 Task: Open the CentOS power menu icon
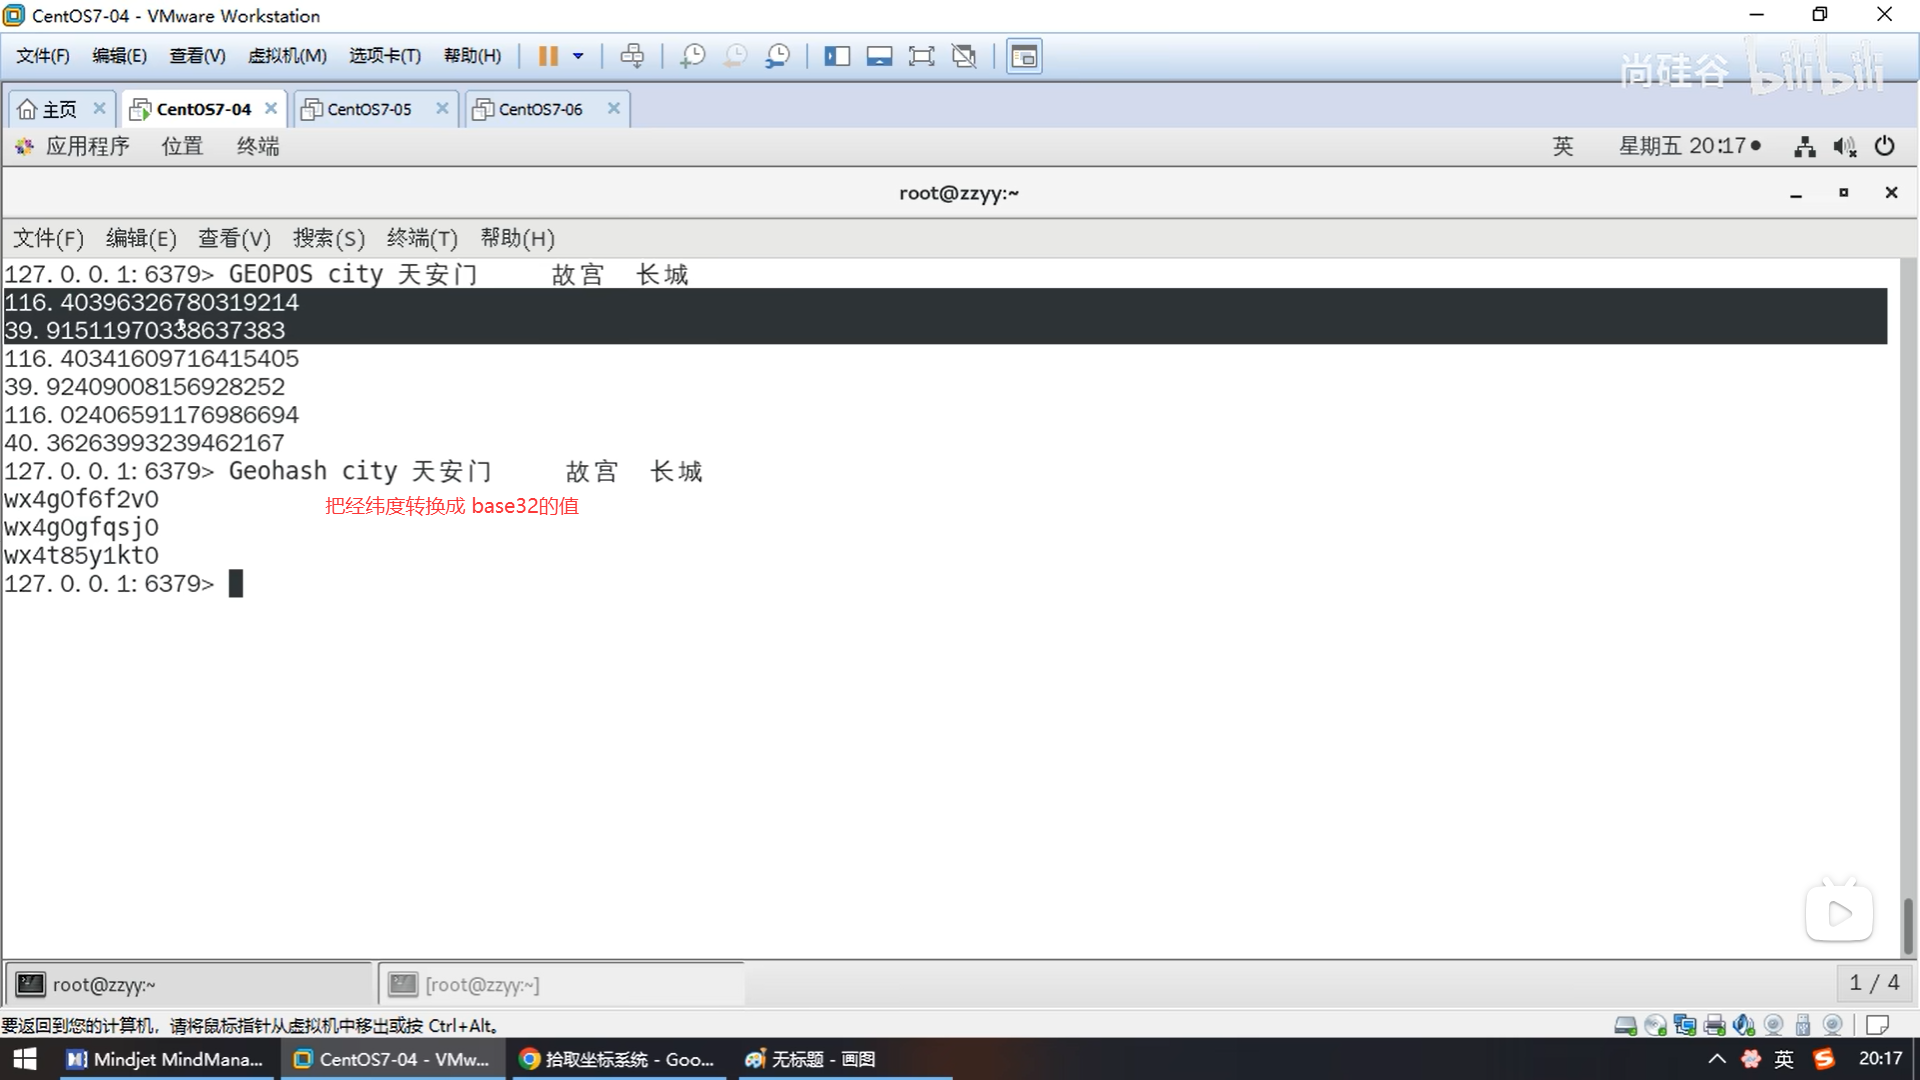[x=1884, y=146]
